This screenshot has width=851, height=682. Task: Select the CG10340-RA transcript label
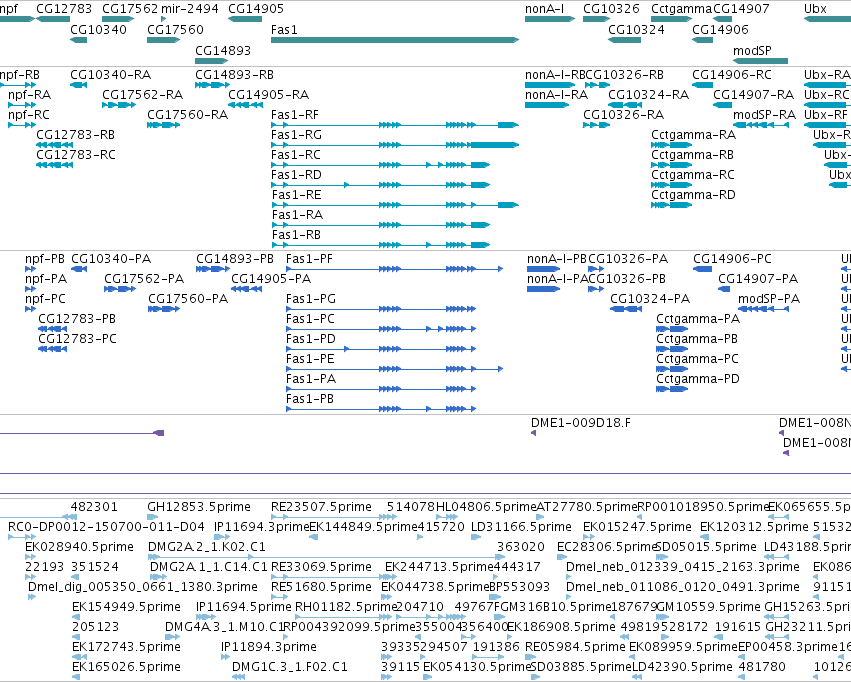coord(111,75)
